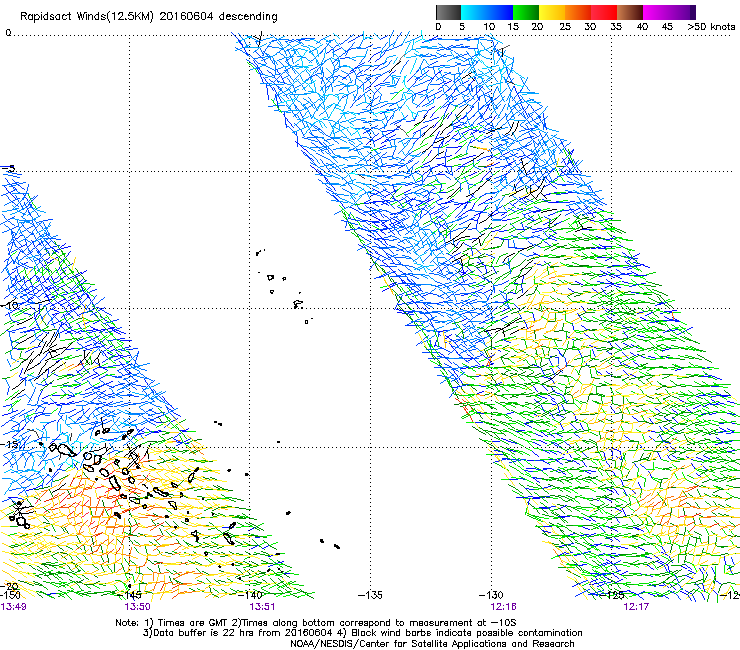Click the latitude label "-15" on left axis

10,444
